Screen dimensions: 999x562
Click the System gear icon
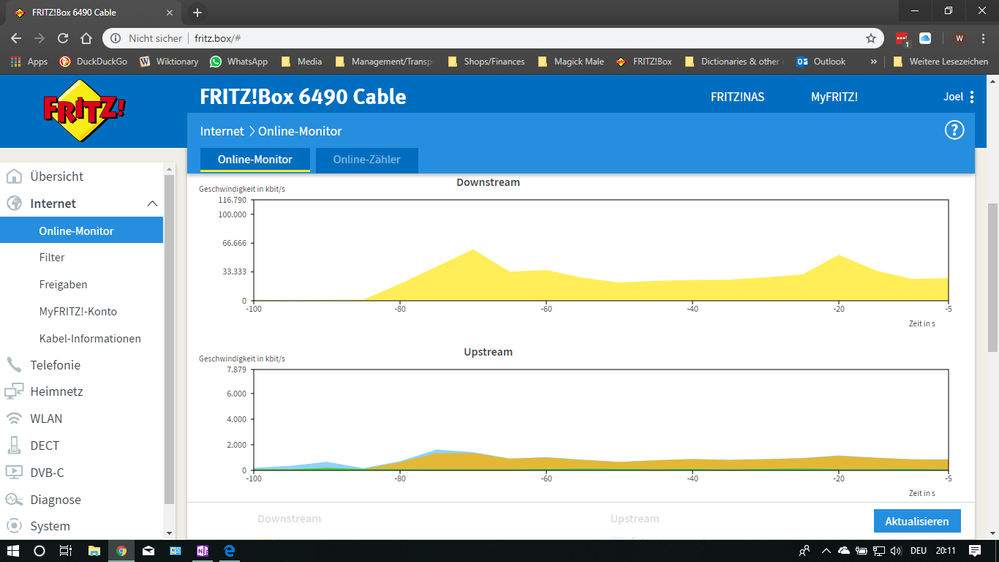14,526
